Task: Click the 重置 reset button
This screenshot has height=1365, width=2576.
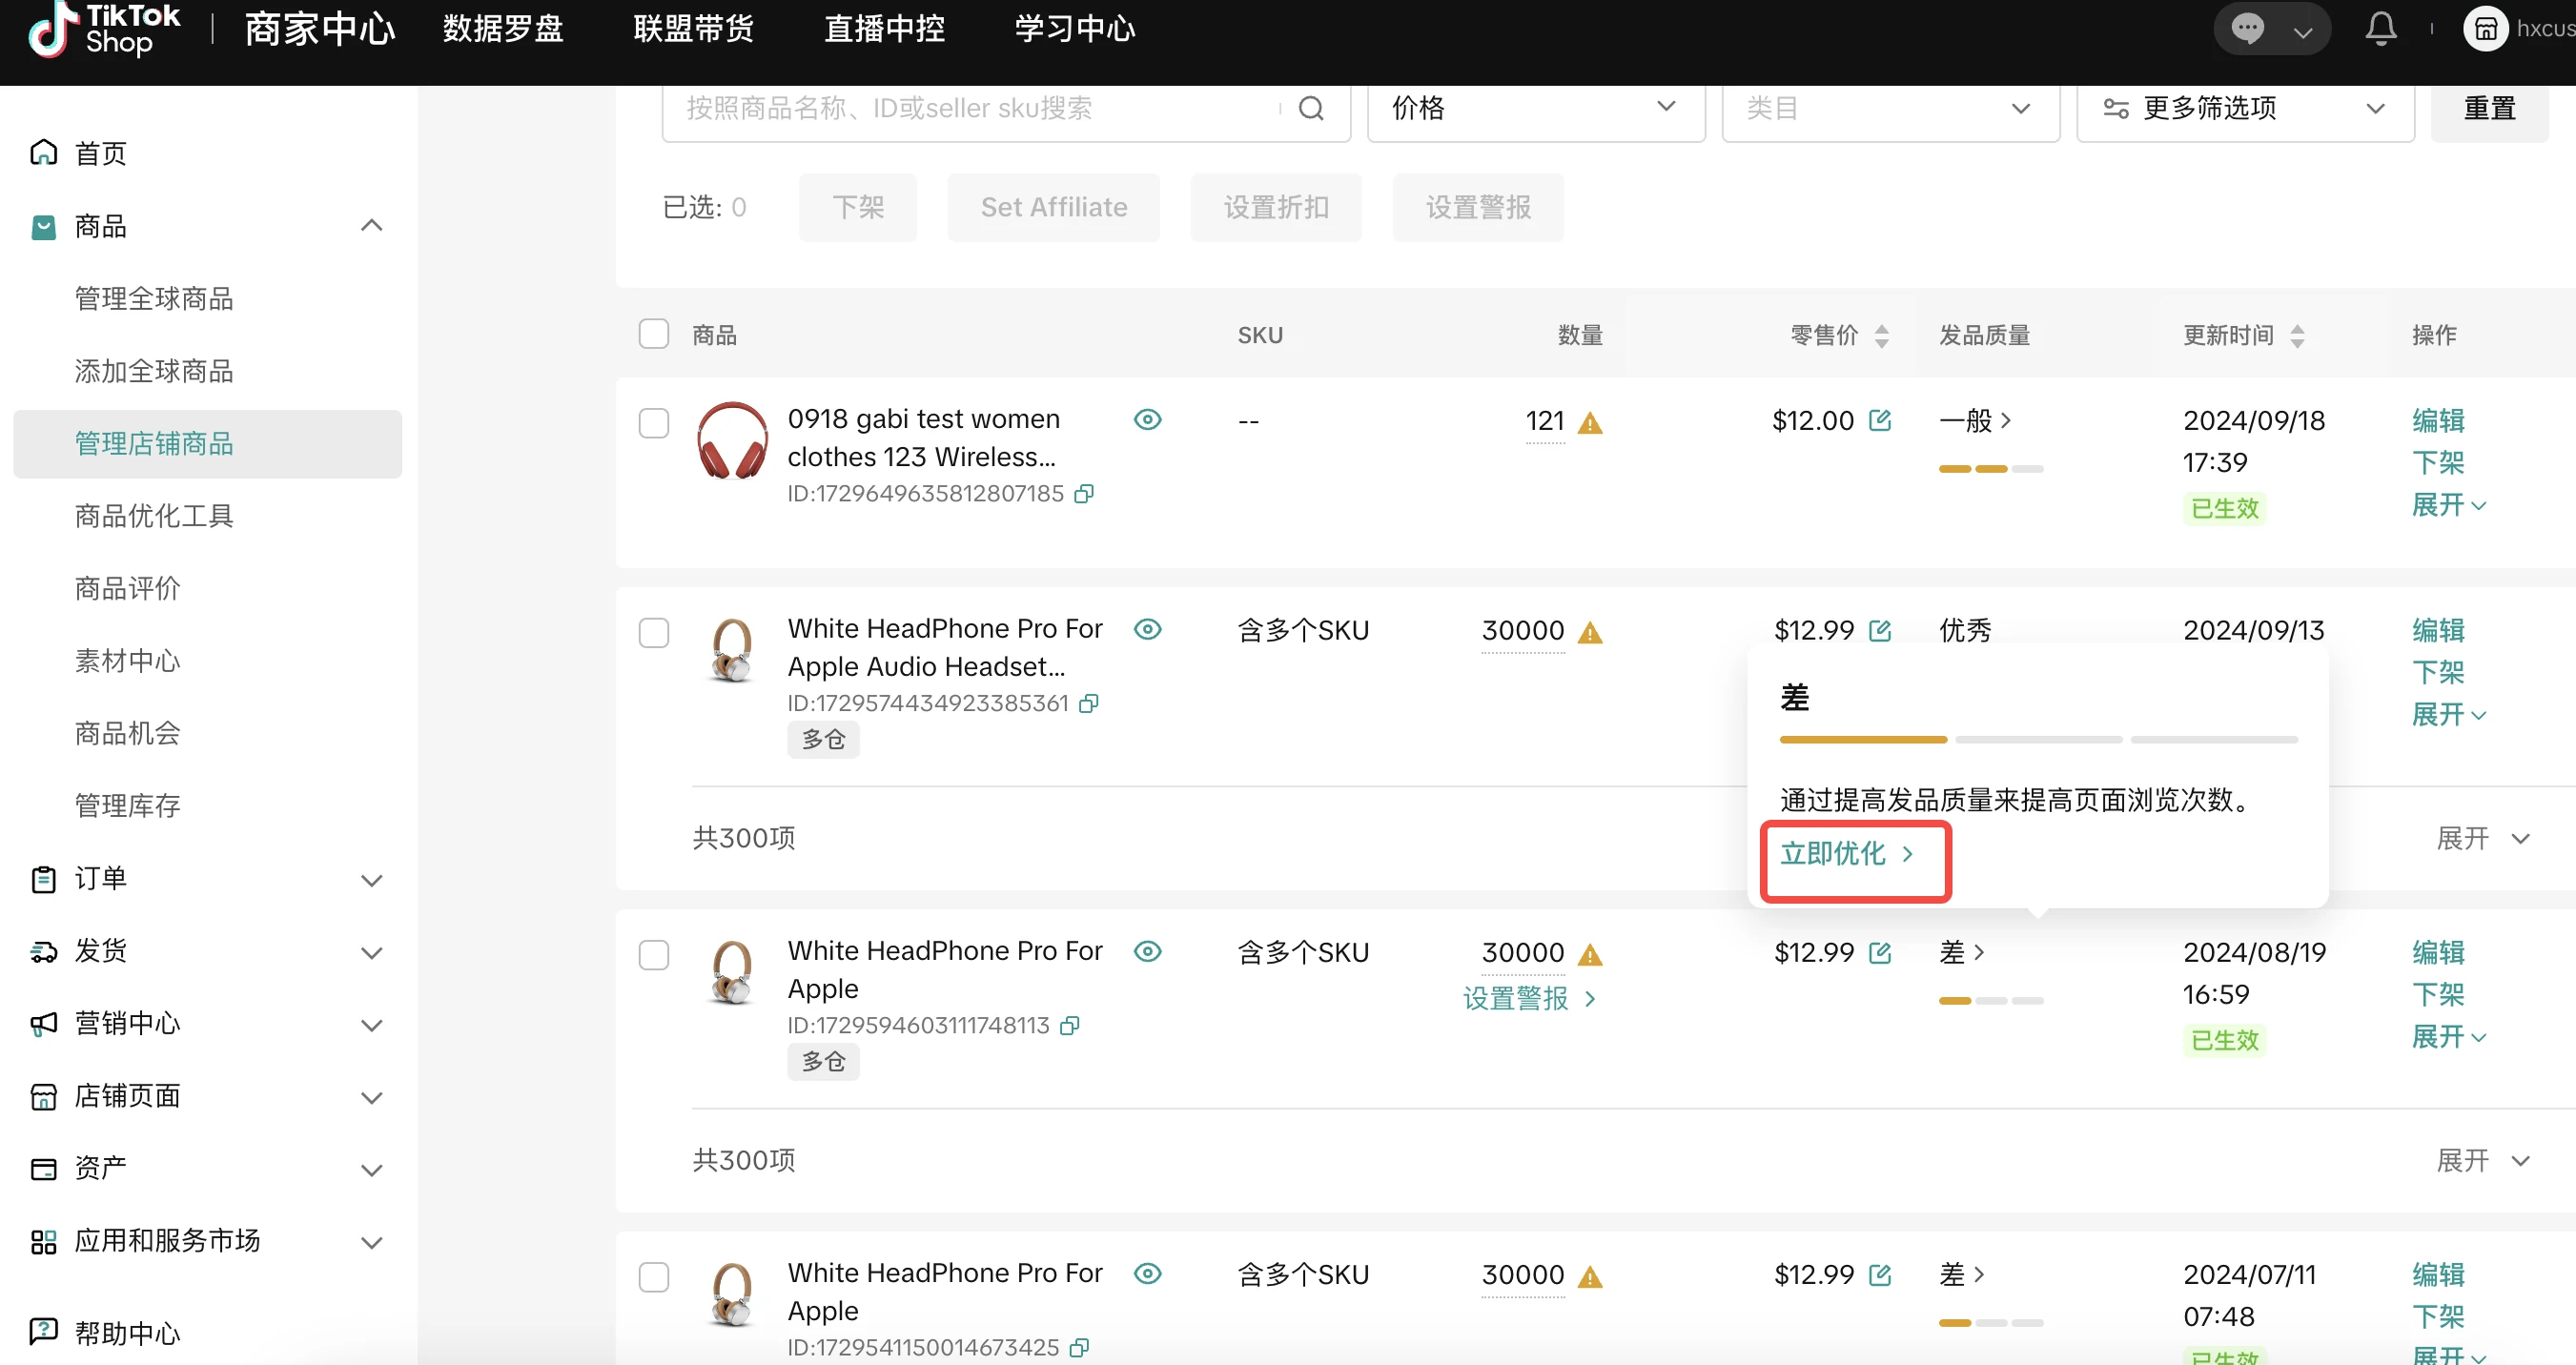Action: pos(2489,108)
